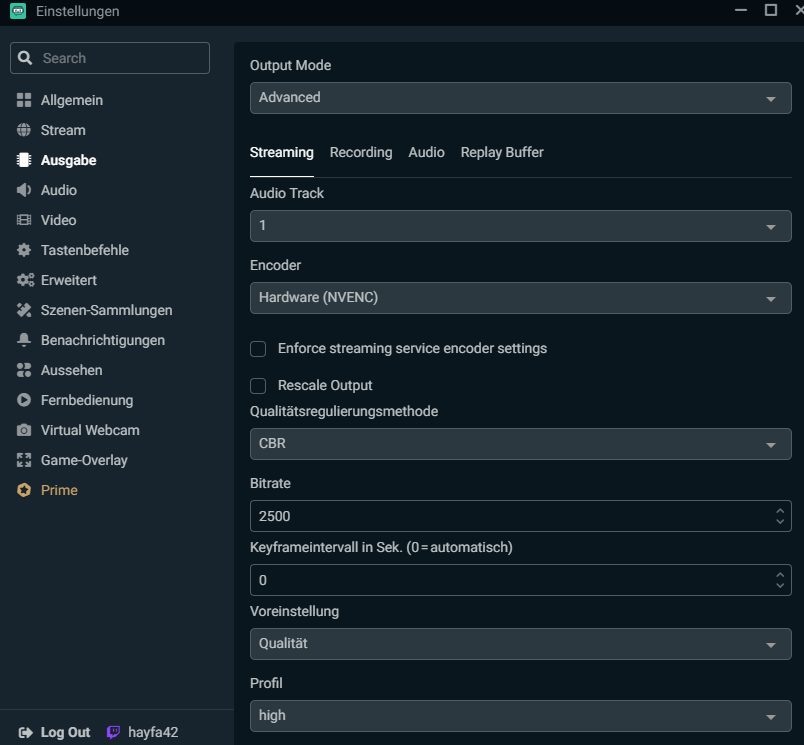804x745 pixels.
Task: Open the Szenen-Sammlungen settings section
Action: tap(106, 310)
